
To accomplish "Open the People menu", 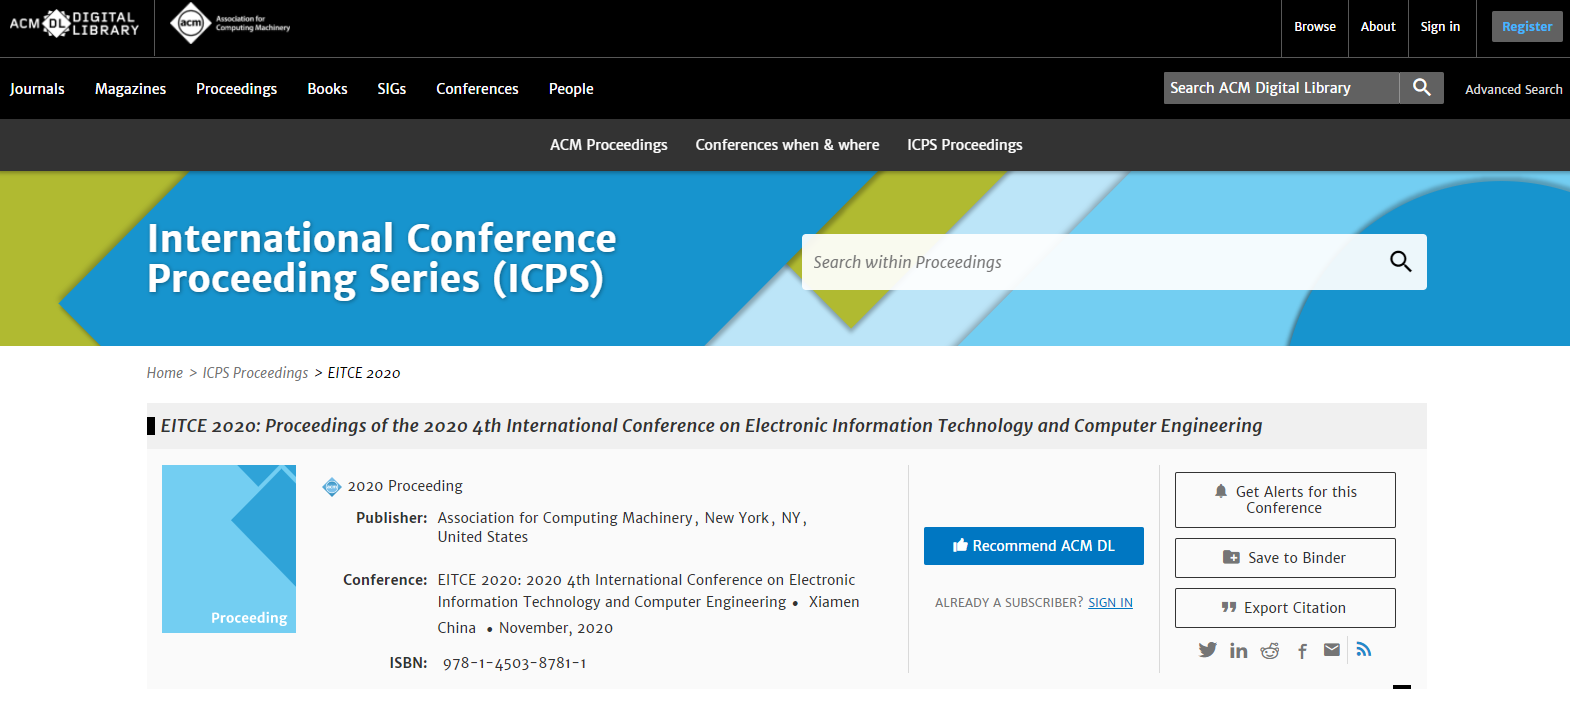I will pos(571,89).
